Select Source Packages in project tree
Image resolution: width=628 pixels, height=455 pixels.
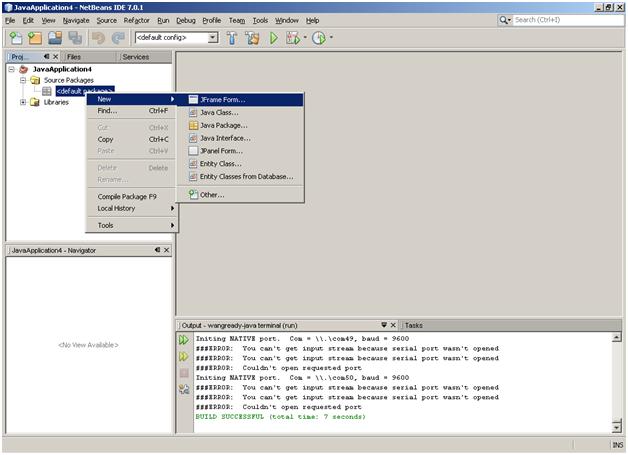[68, 80]
